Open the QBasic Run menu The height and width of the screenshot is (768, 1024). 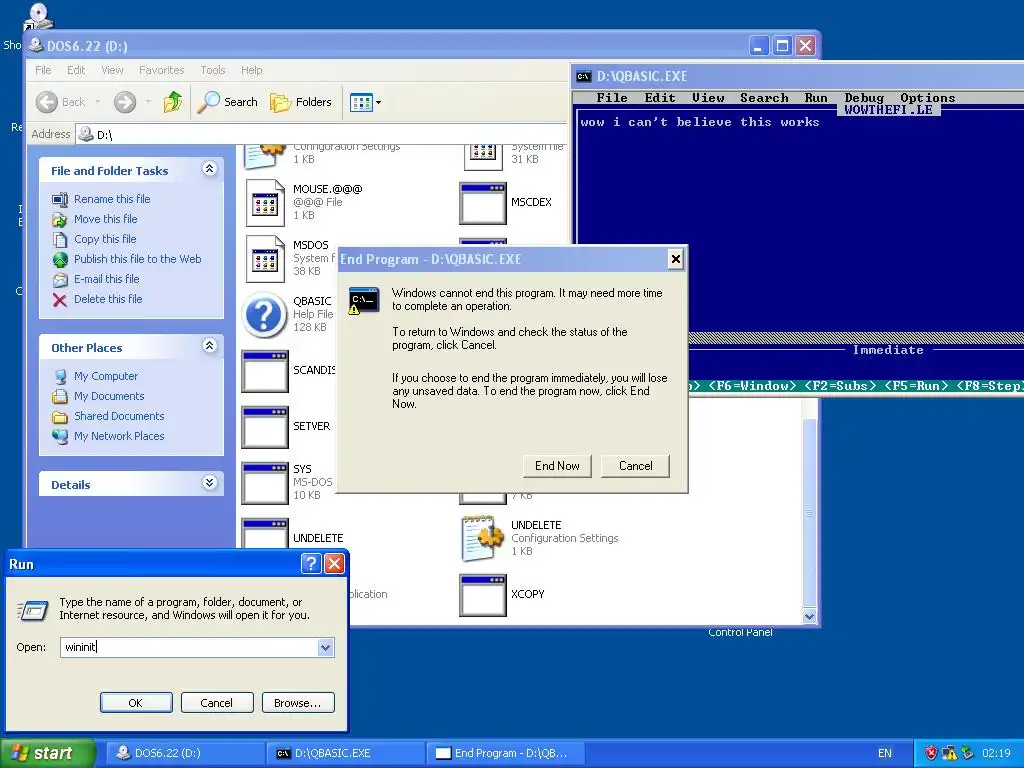pyautogui.click(x=816, y=98)
